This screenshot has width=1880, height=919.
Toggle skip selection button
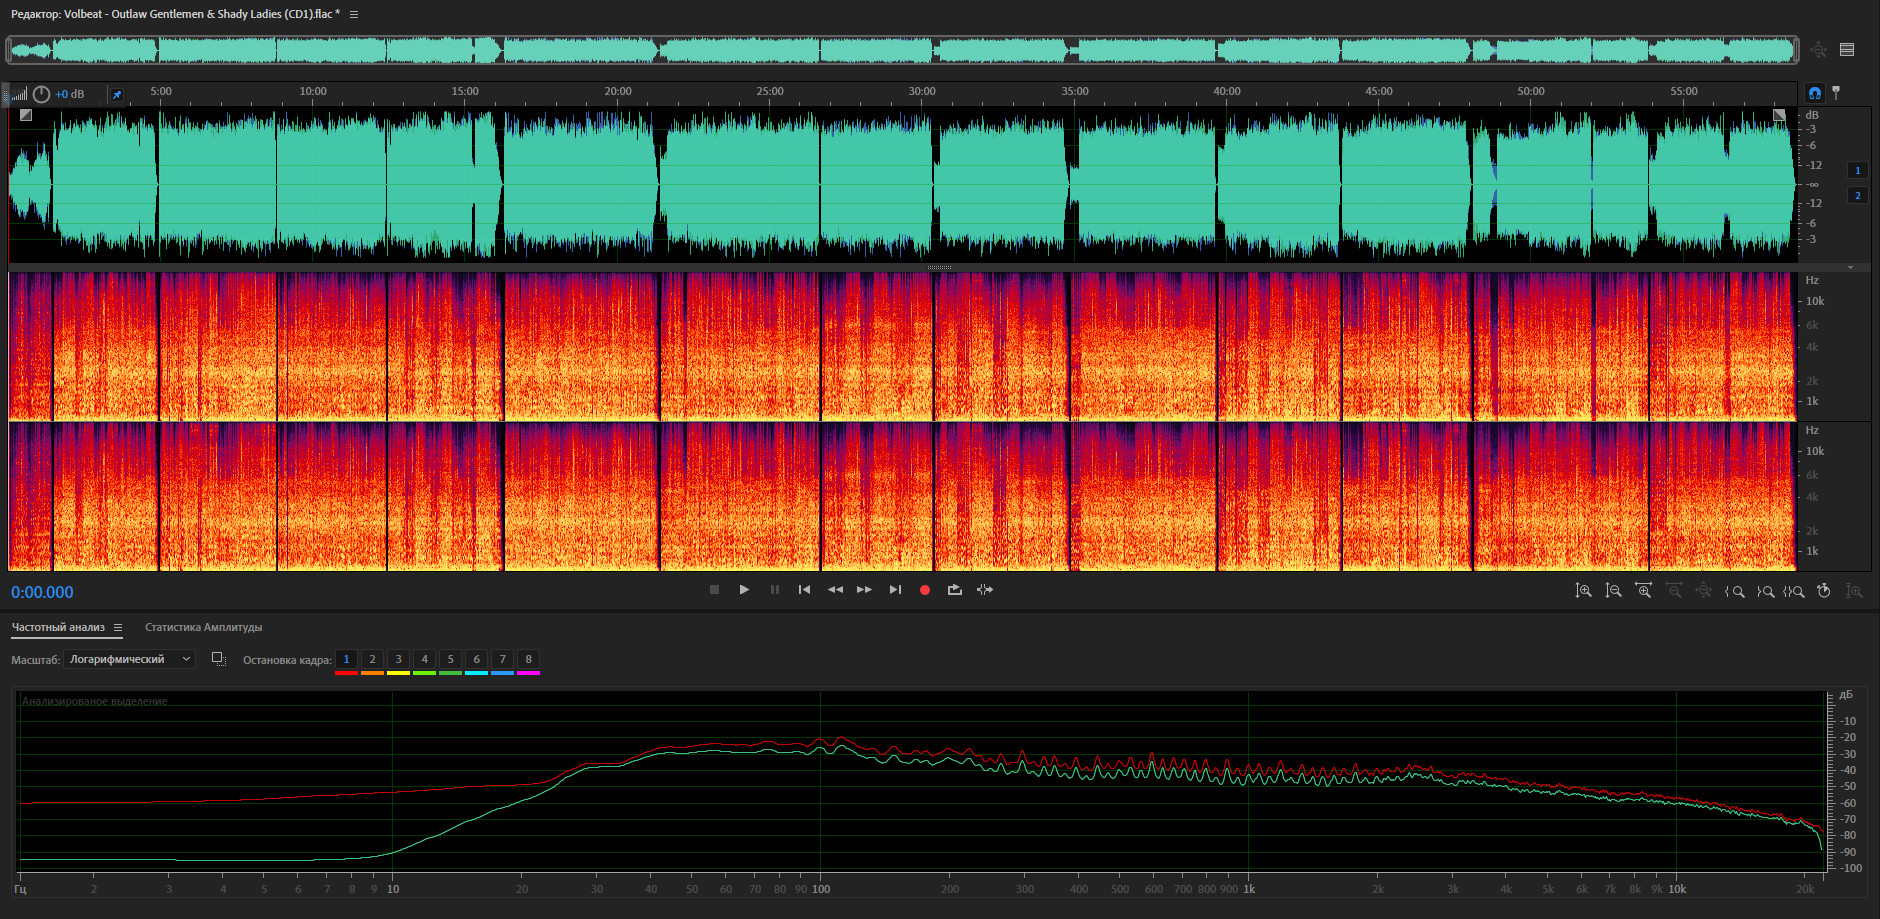[x=985, y=590]
